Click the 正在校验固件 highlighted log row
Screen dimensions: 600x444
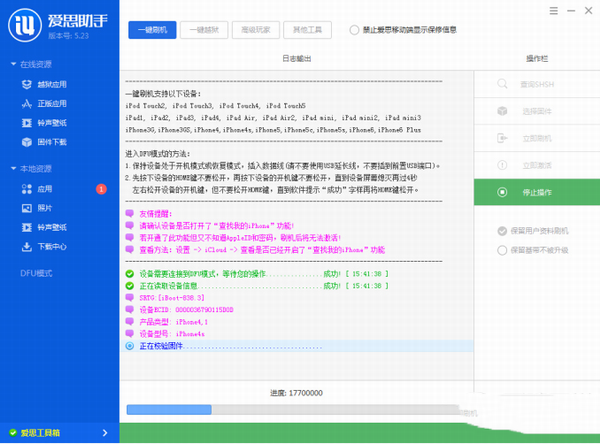[297, 346]
